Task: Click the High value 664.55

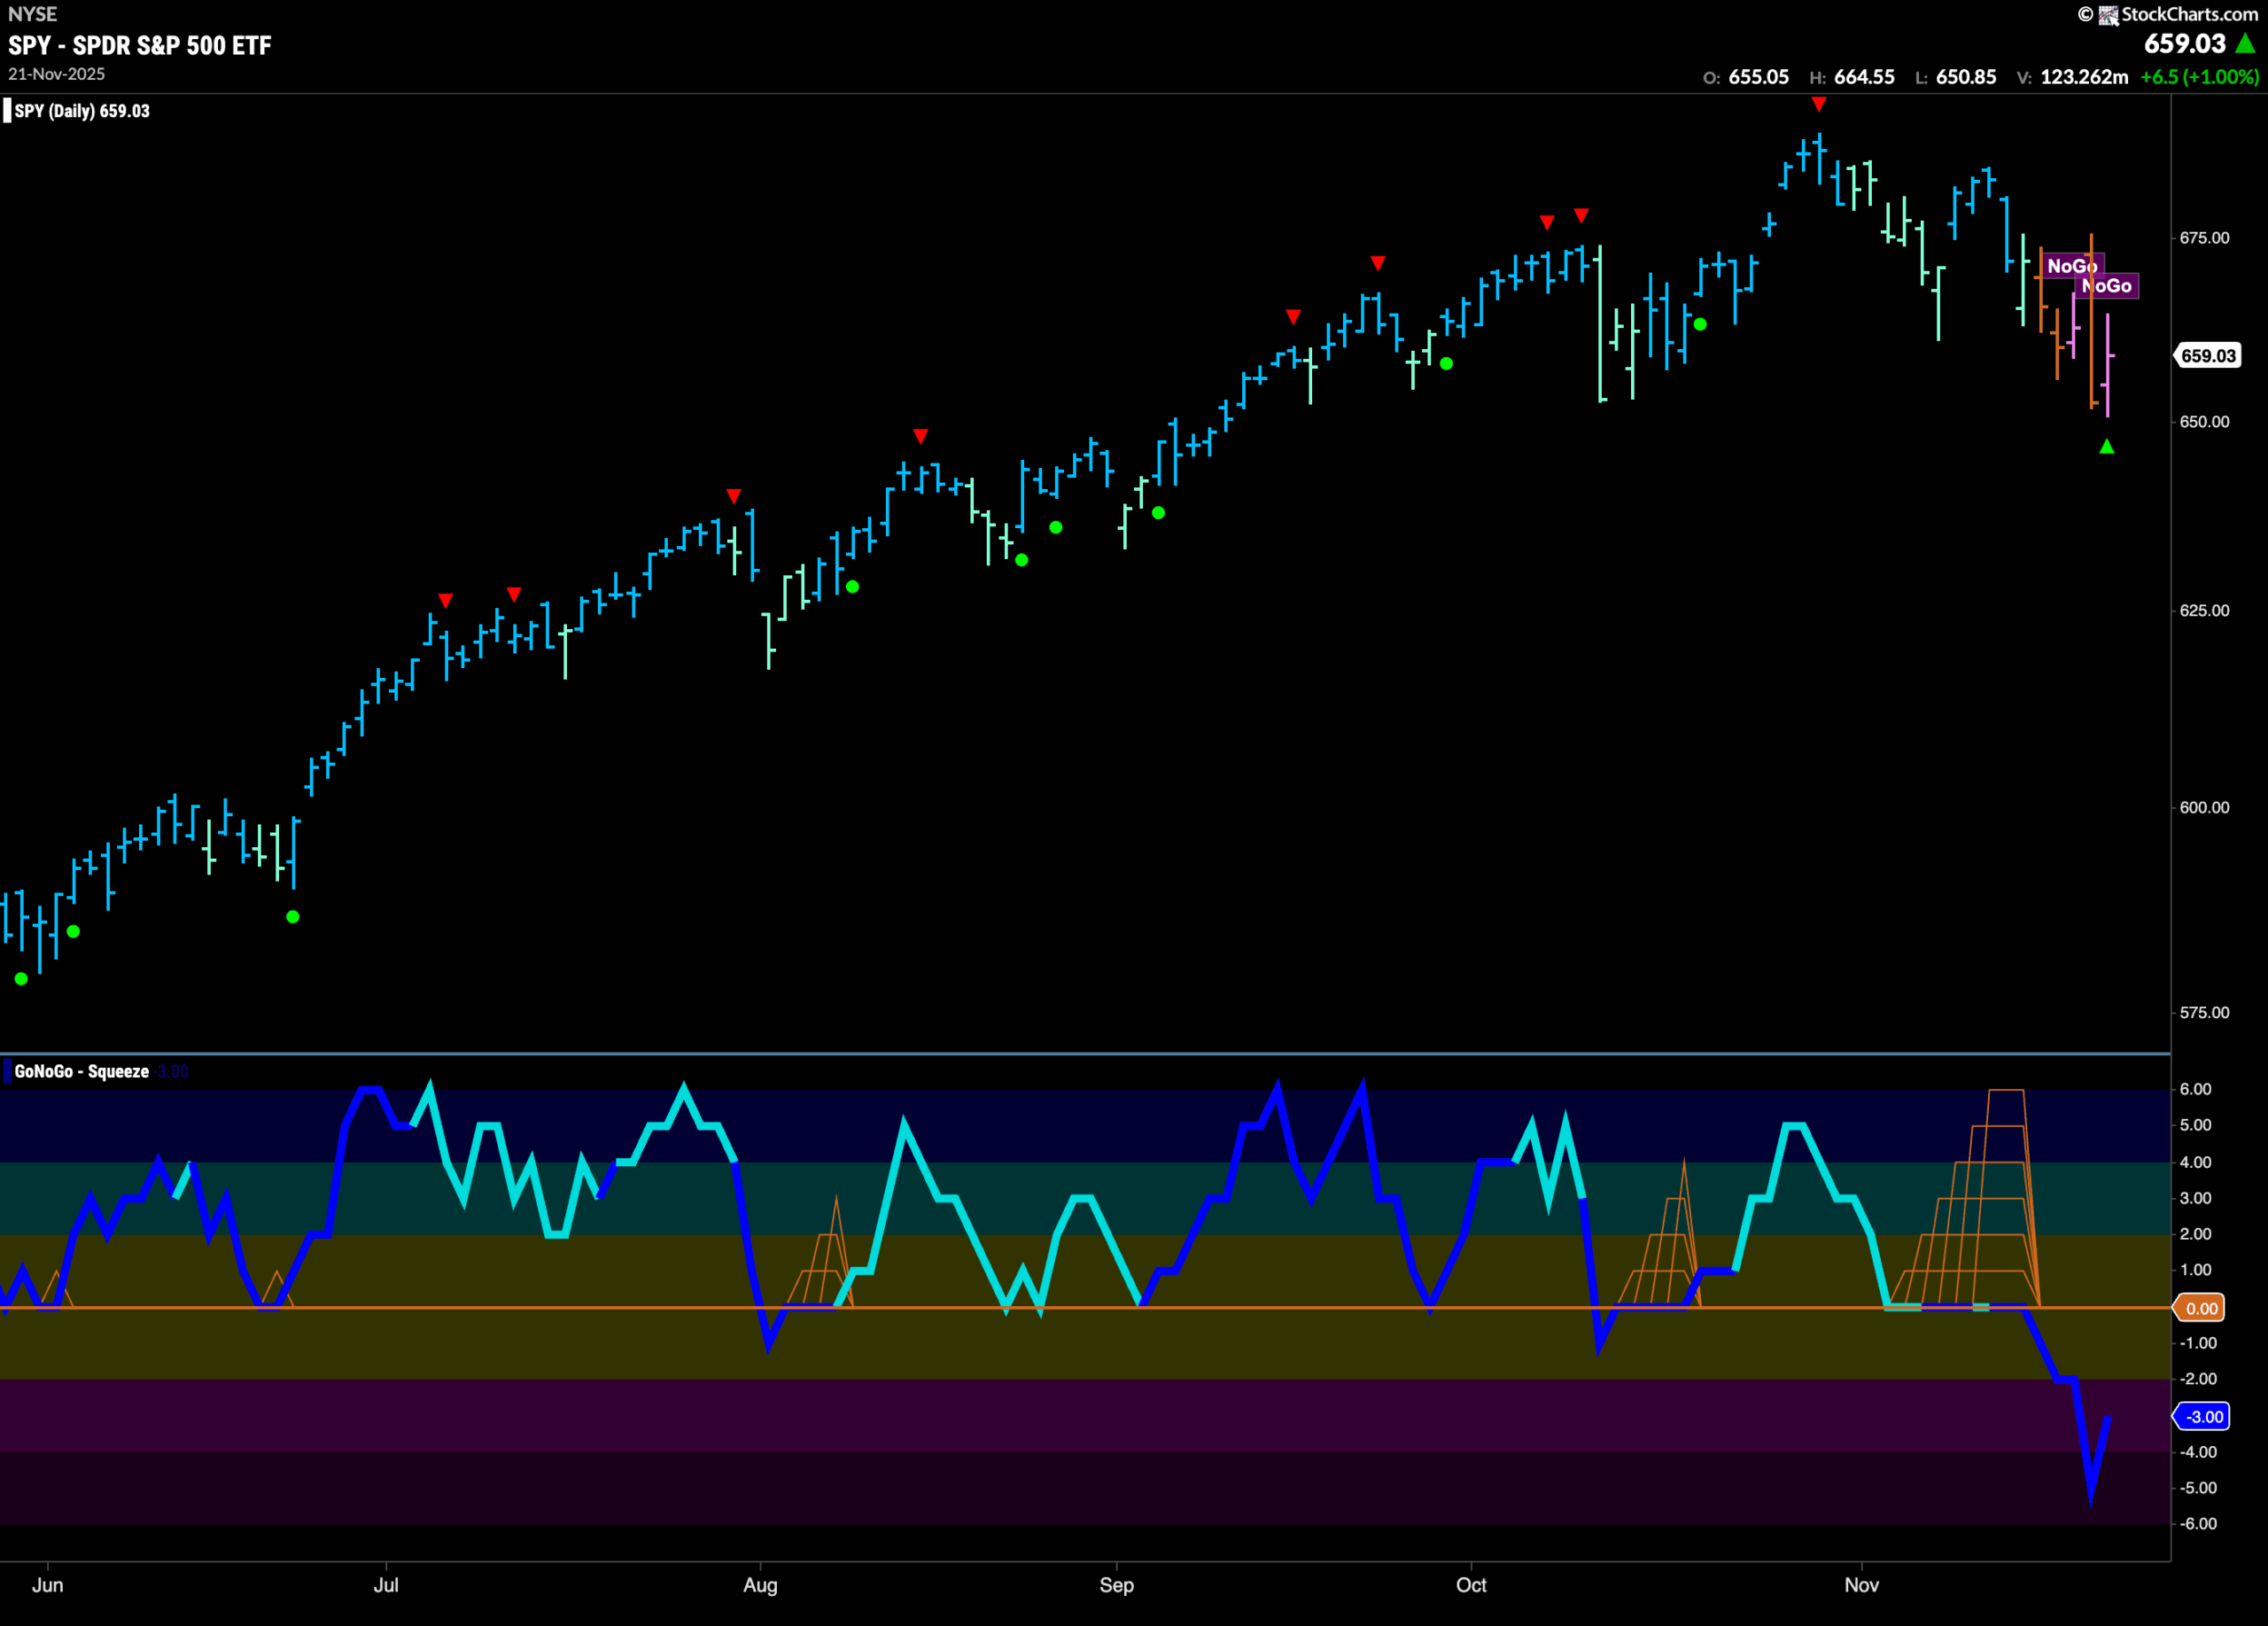Action: [x=1864, y=77]
